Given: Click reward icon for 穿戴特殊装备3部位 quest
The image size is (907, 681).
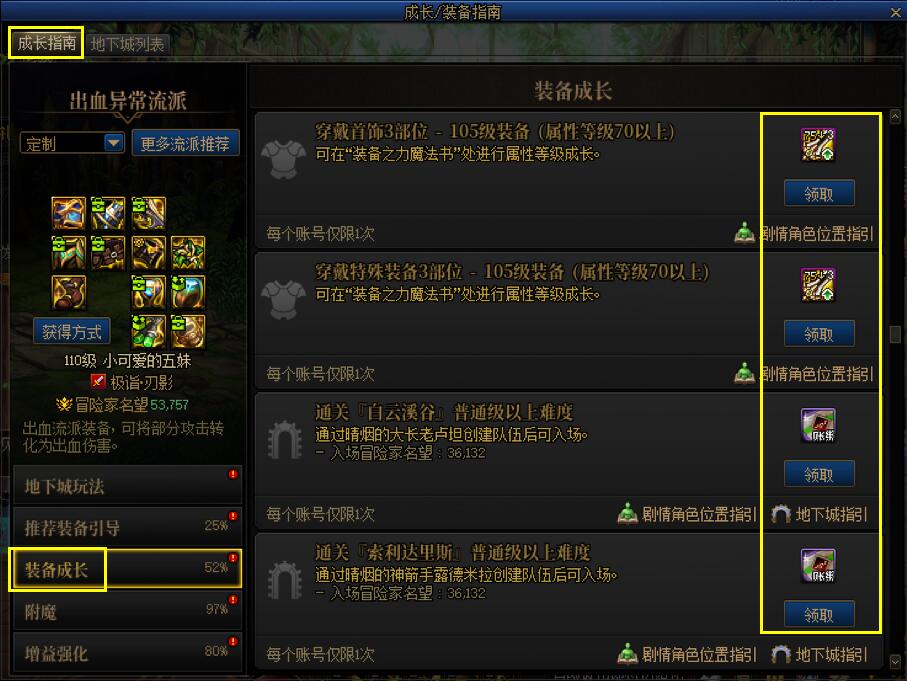Looking at the screenshot, I should pos(817,285).
